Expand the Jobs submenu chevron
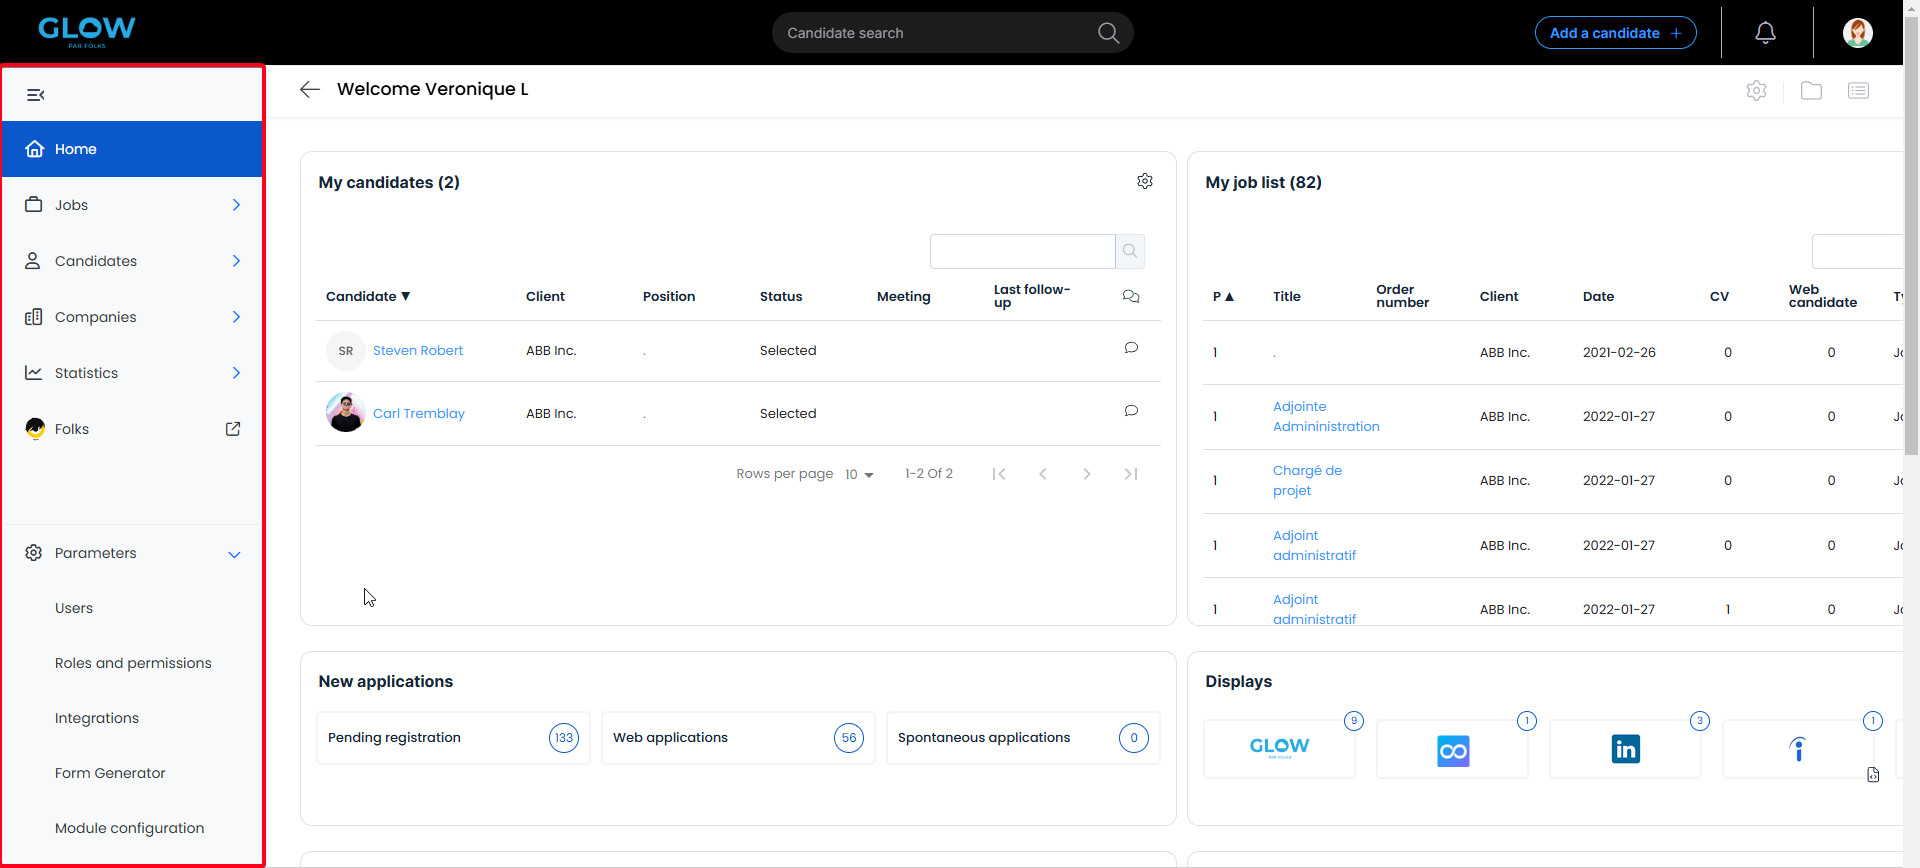Image resolution: width=1920 pixels, height=868 pixels. tap(236, 205)
